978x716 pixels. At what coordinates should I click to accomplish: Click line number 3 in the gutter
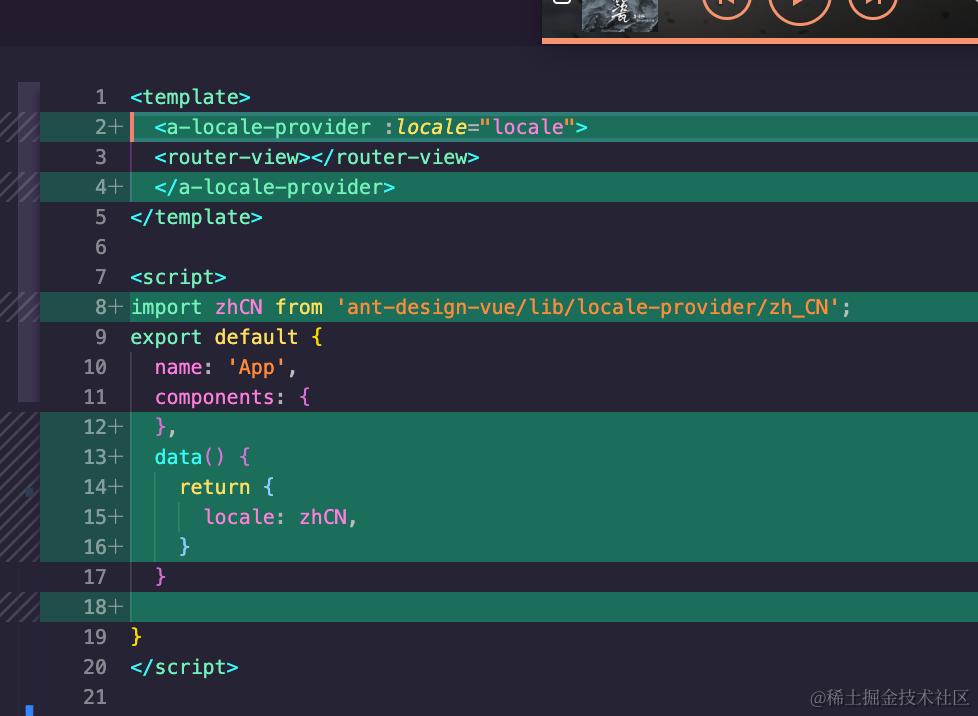(101, 157)
